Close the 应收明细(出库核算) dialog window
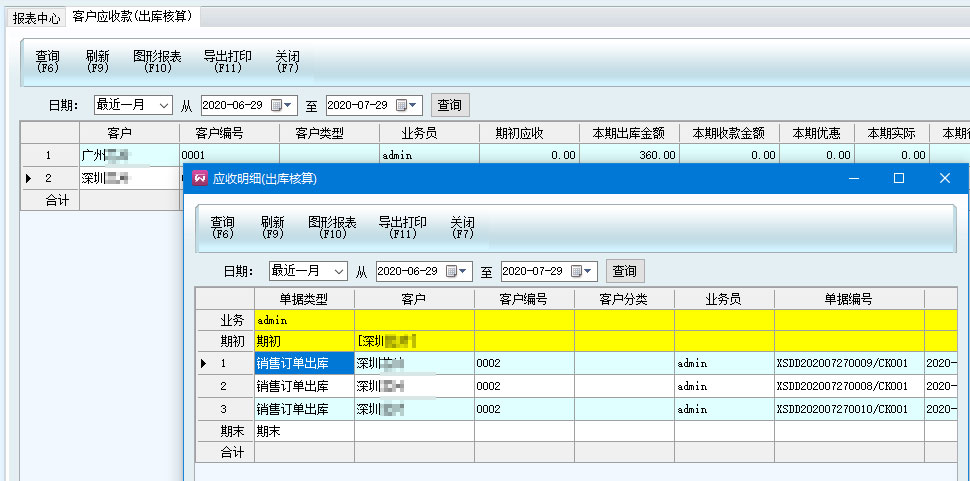970x481 pixels. click(x=945, y=179)
